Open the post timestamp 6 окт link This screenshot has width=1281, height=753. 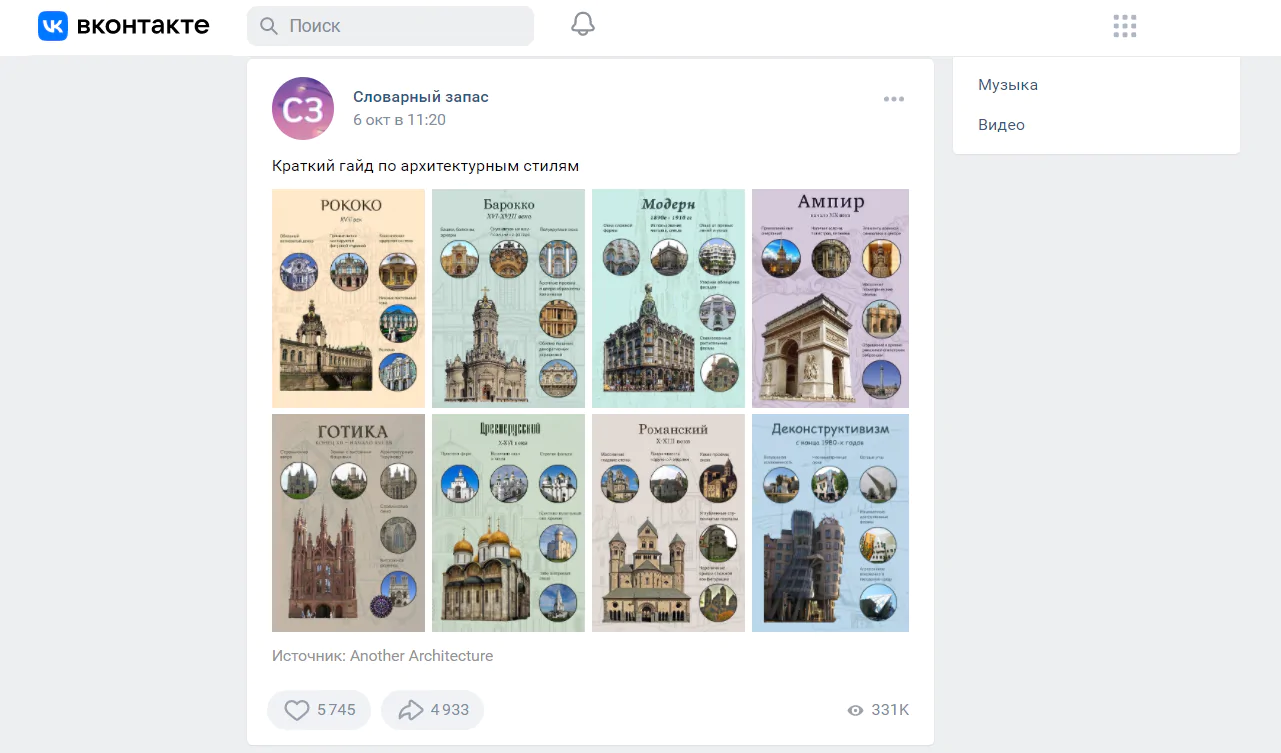click(399, 120)
